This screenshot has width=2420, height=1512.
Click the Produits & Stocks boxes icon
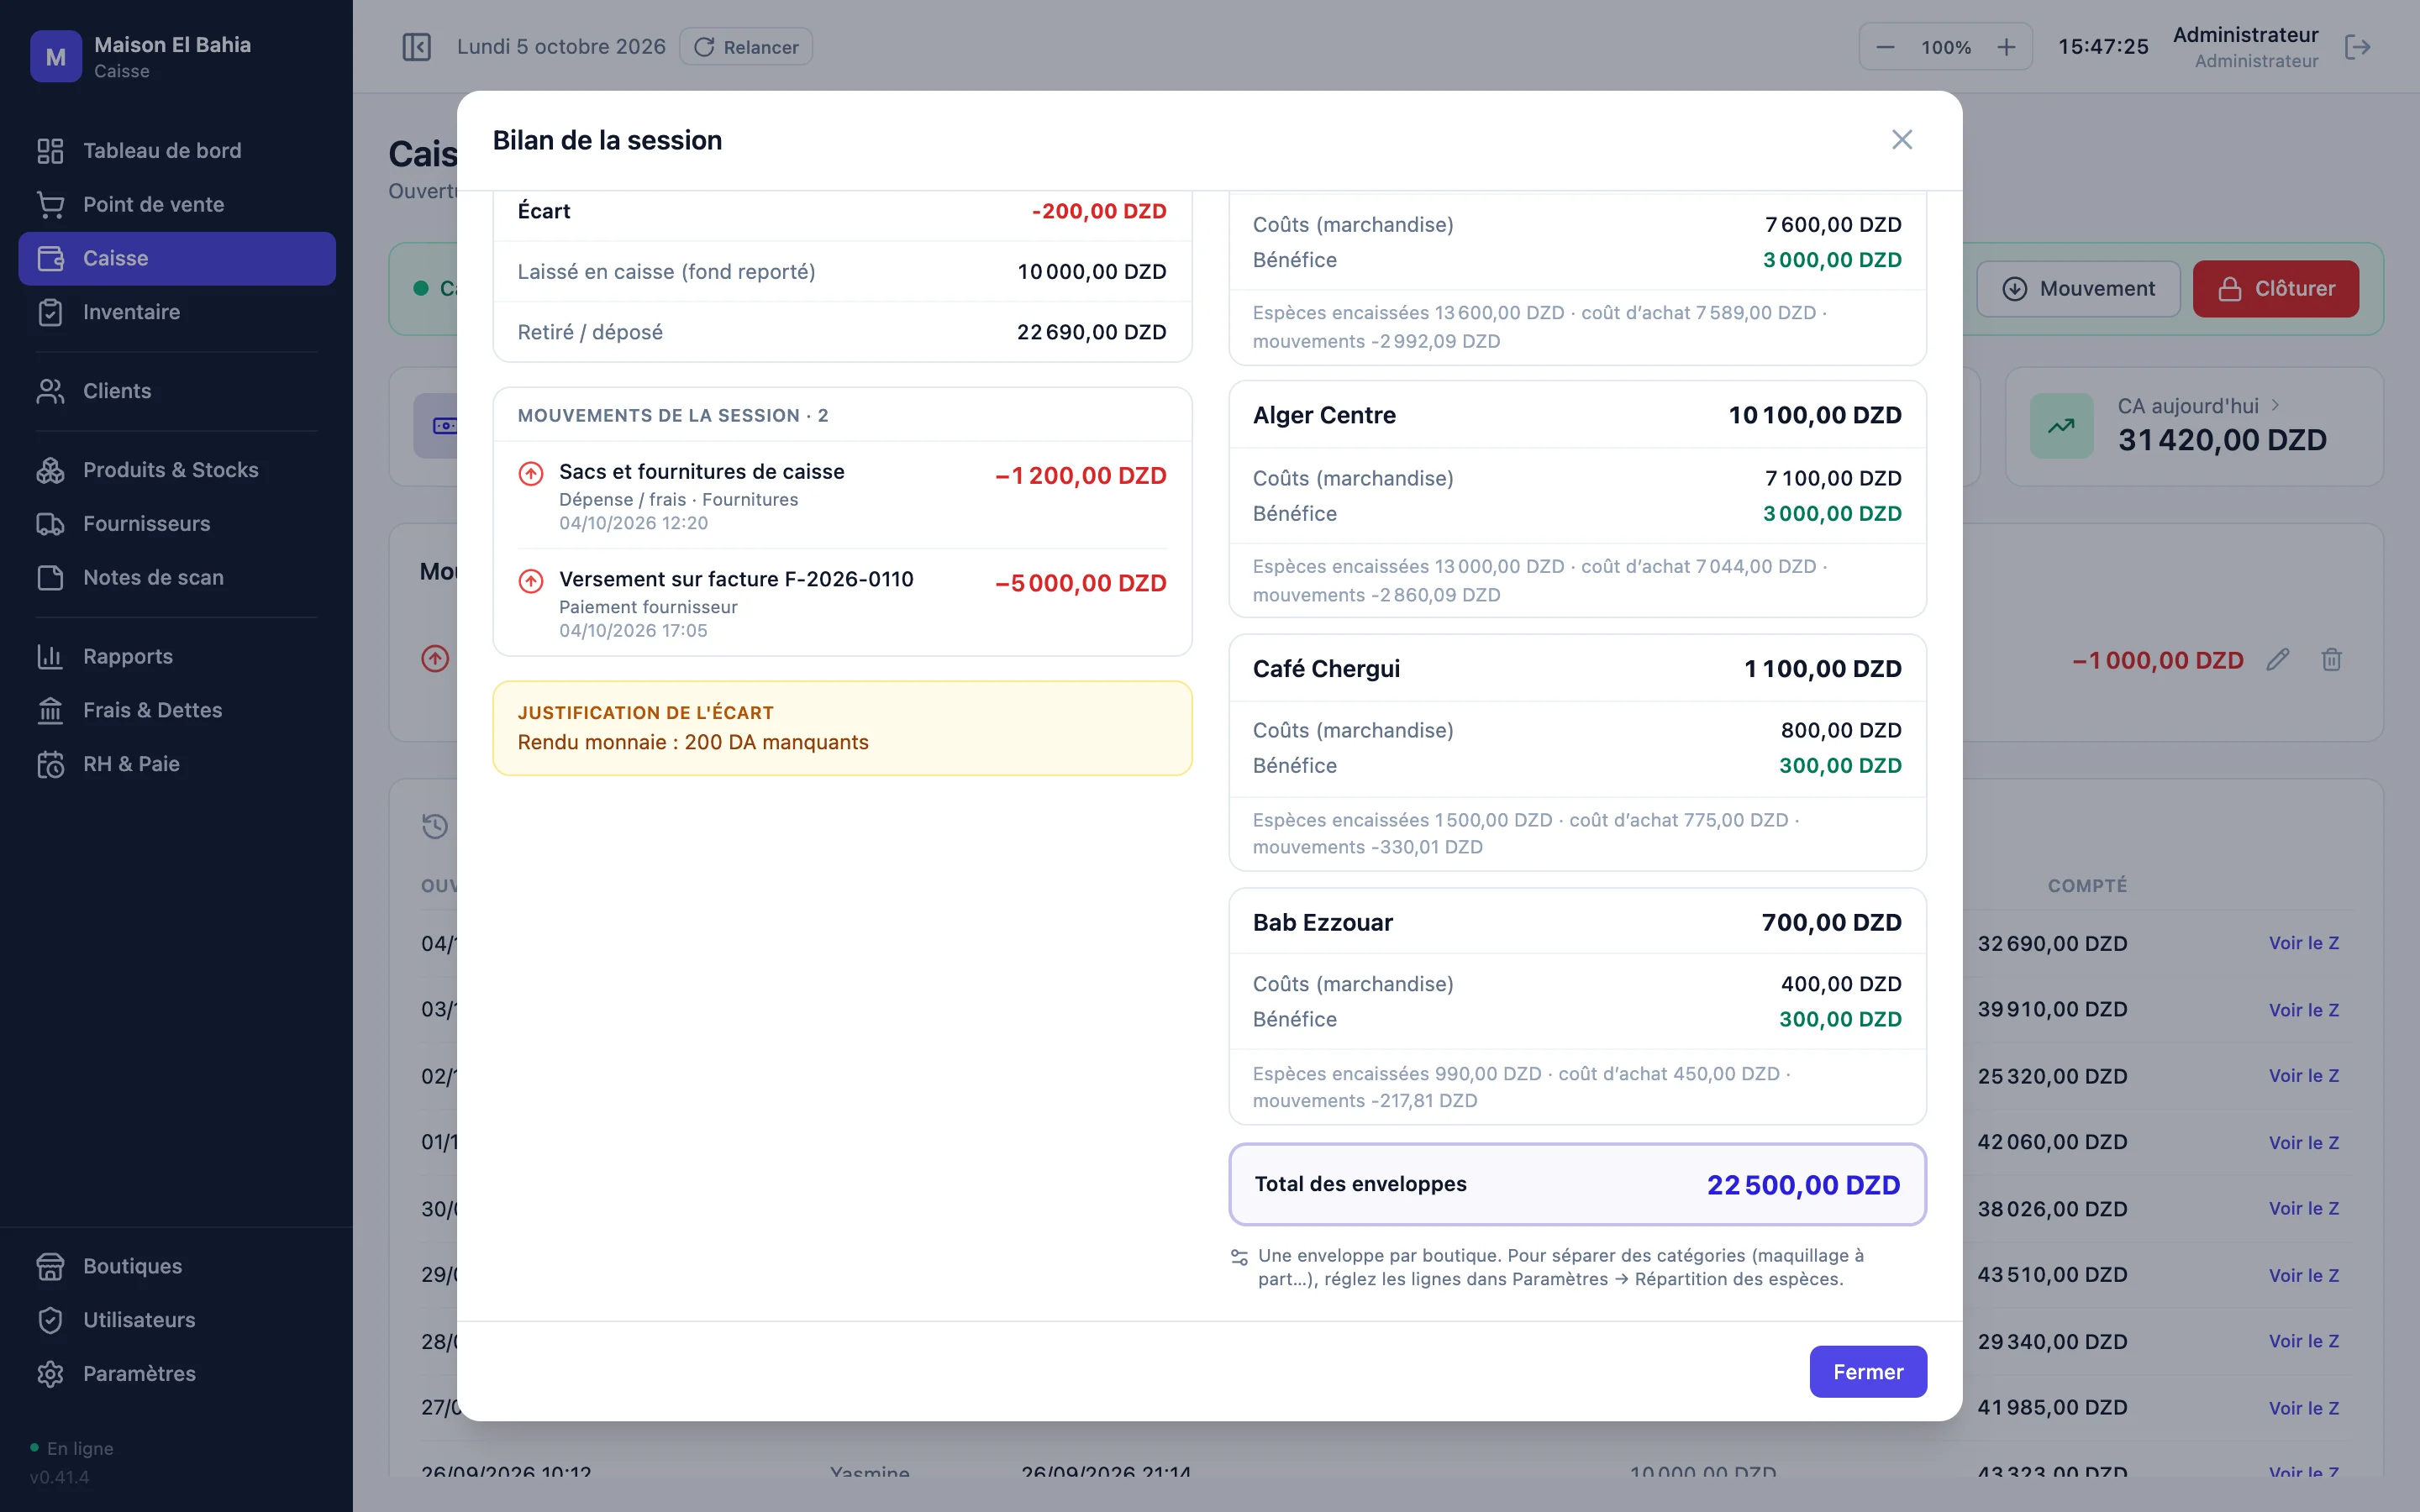point(50,470)
